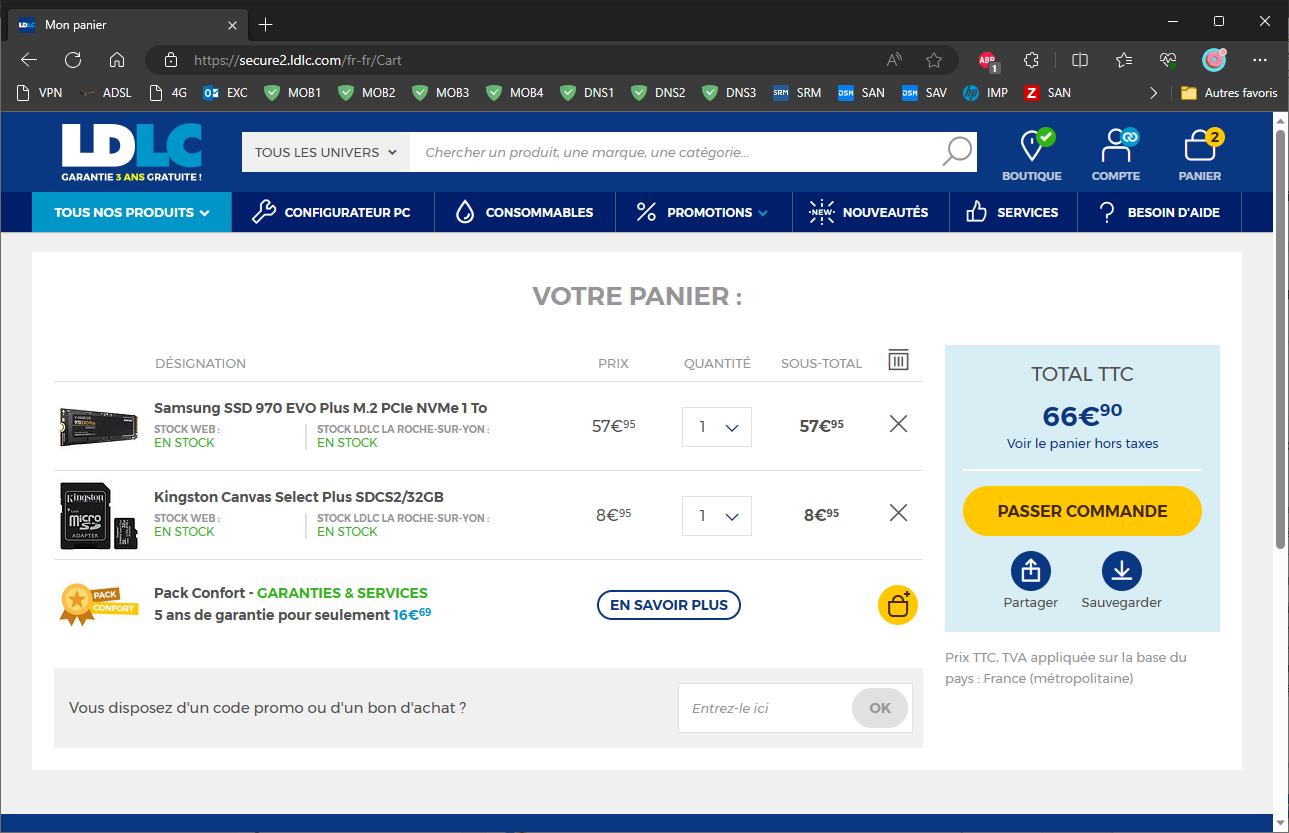Open the EXC bookmark
1289x833 pixels.
(226, 93)
